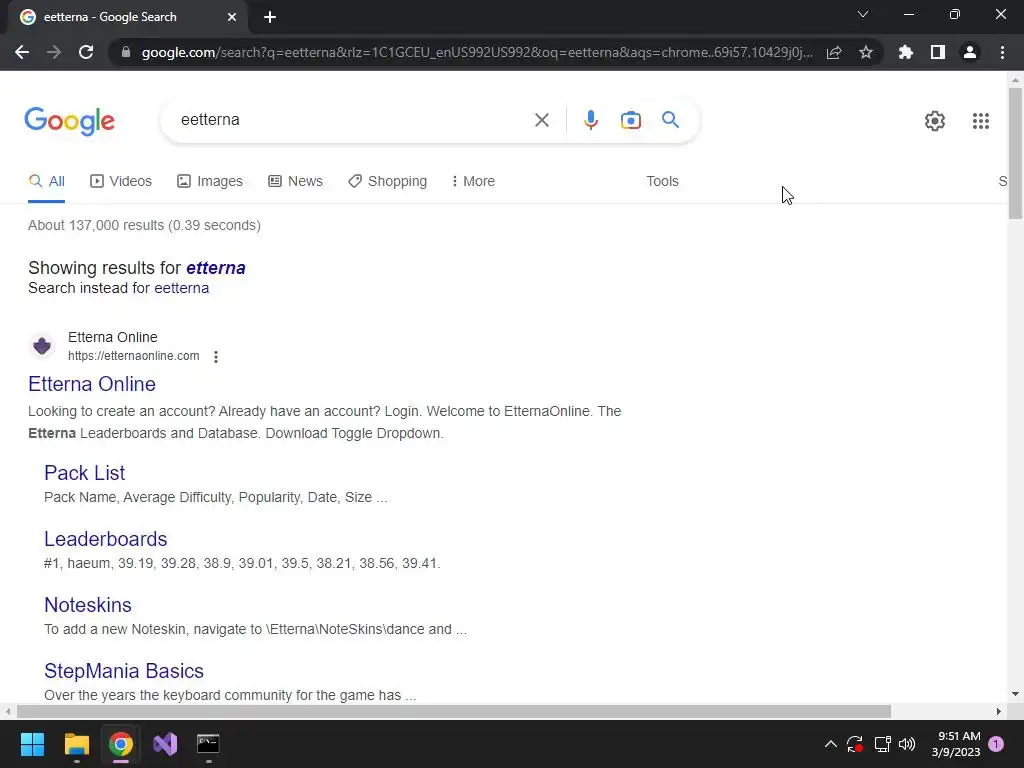The height and width of the screenshot is (768, 1024).
Task: Open a new browser tab
Action: click(x=270, y=17)
